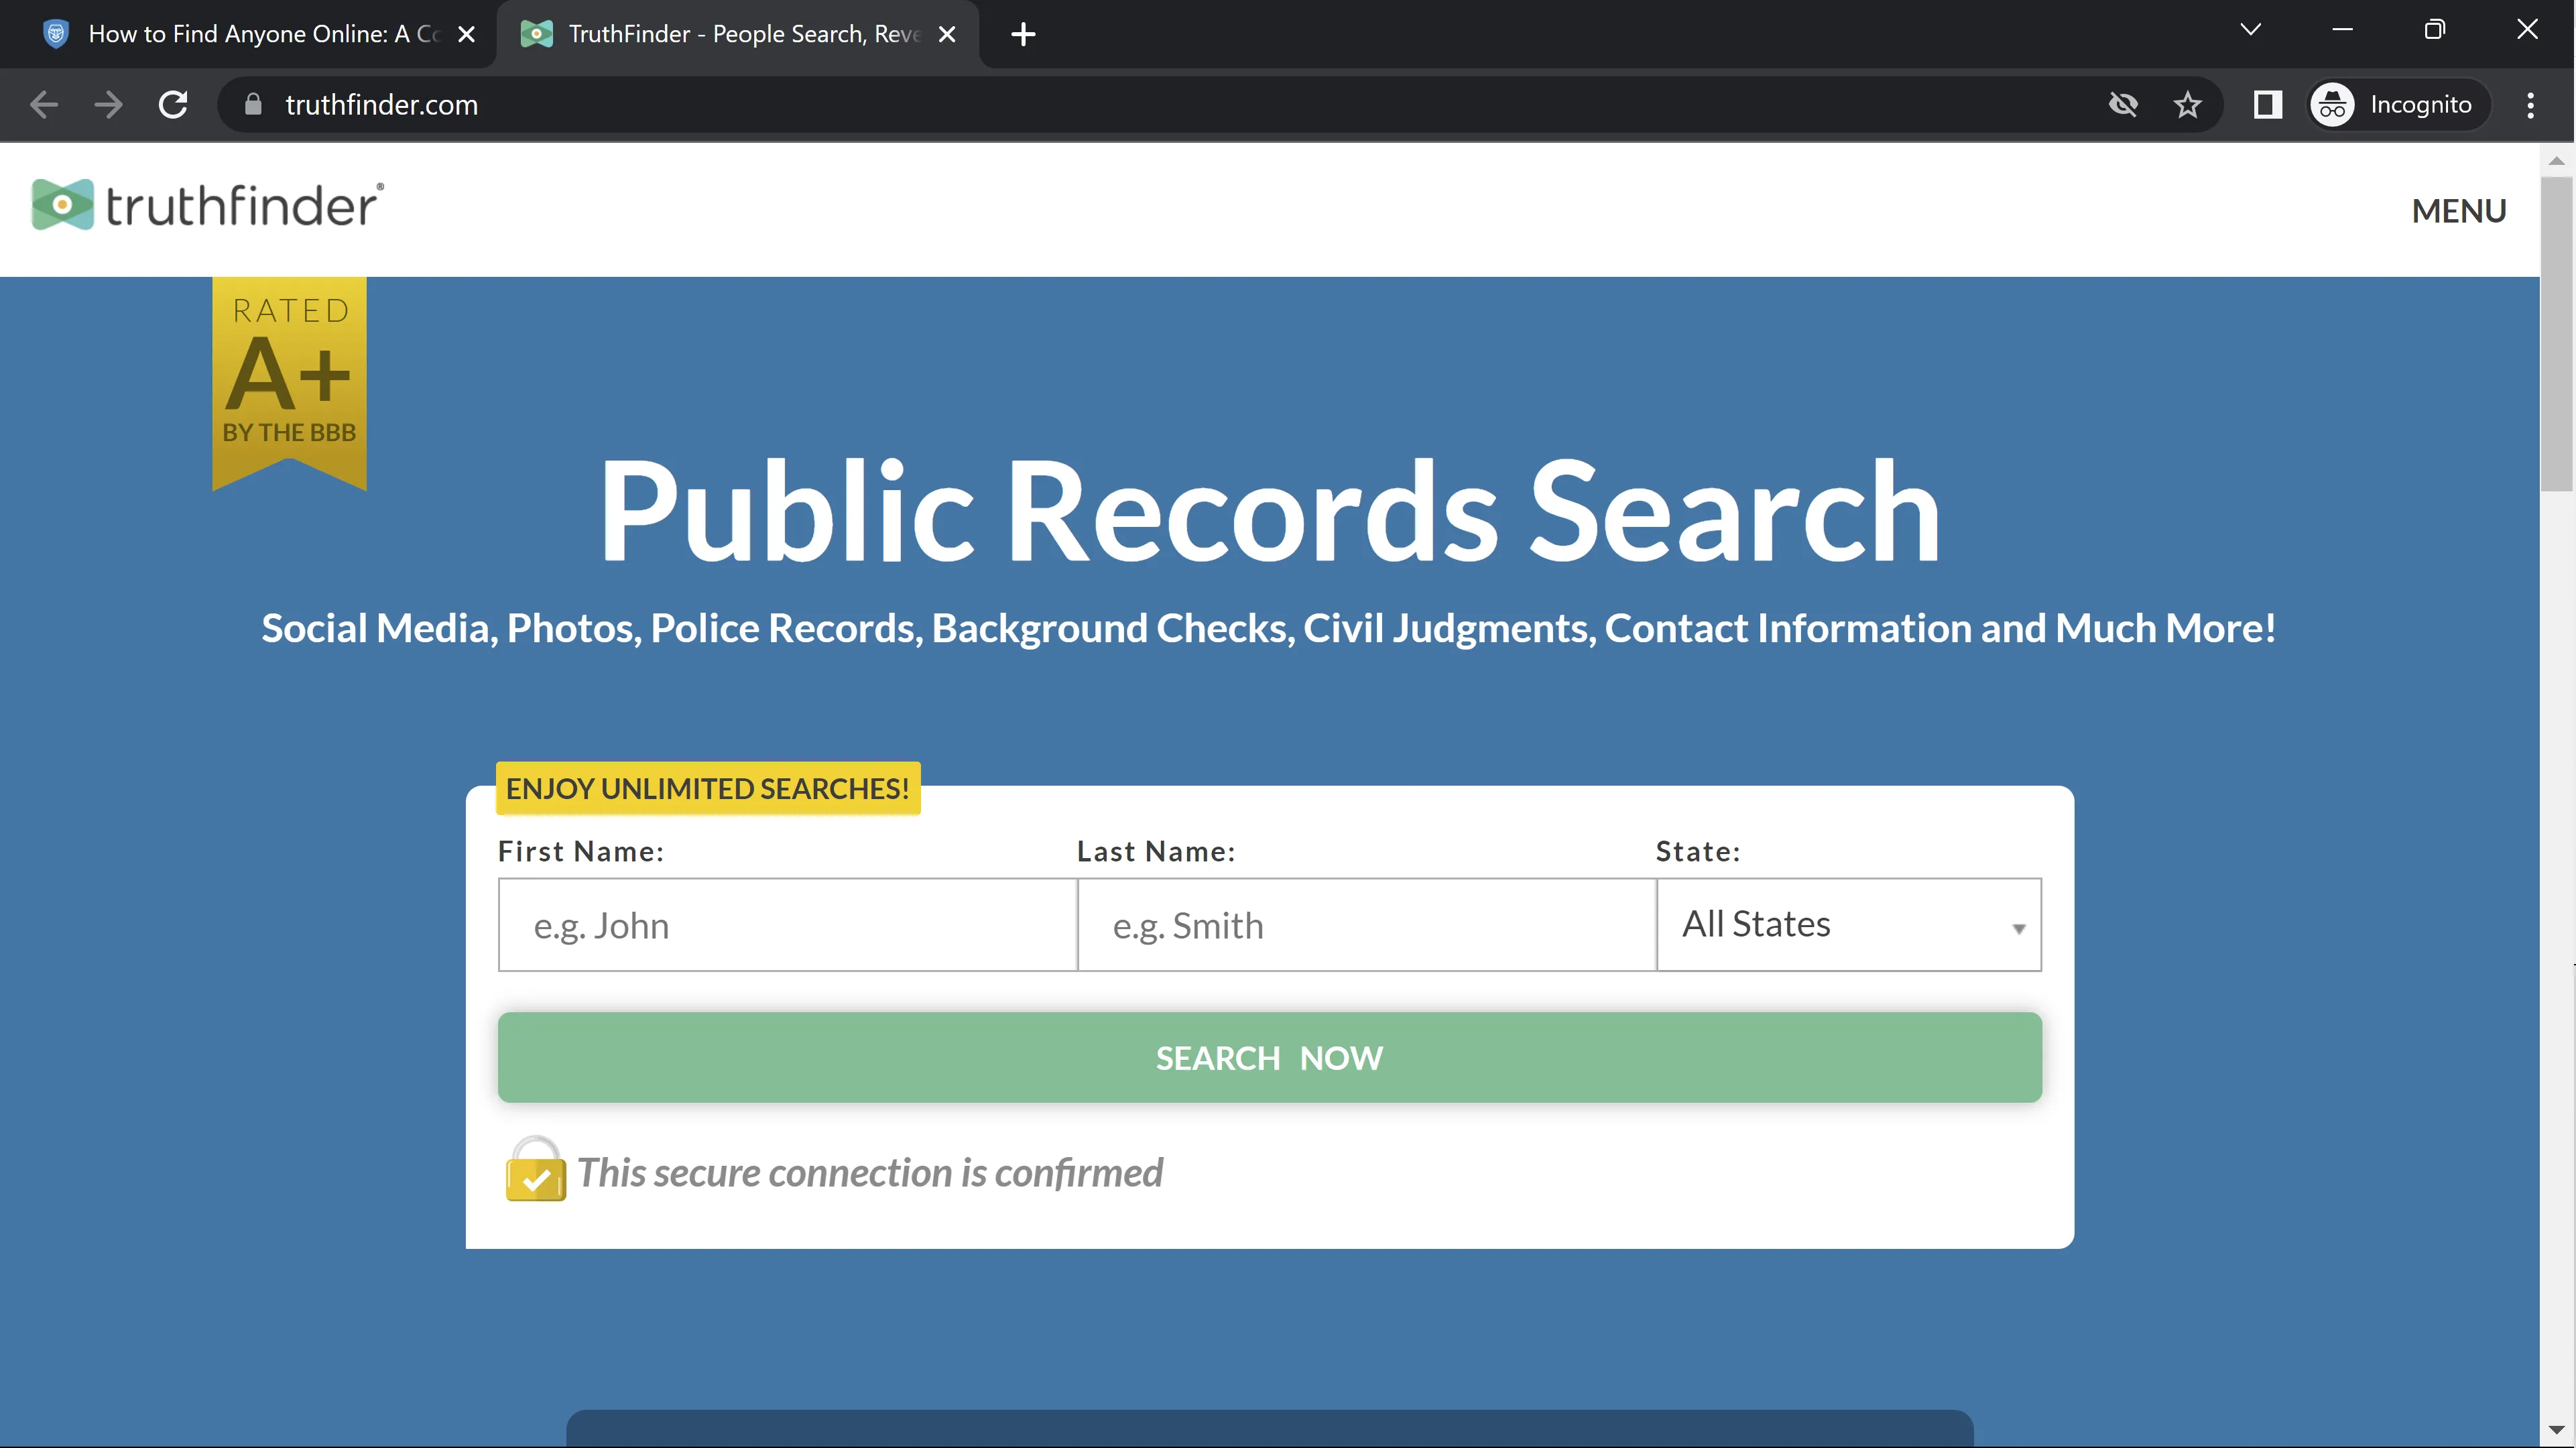Image resolution: width=2576 pixels, height=1448 pixels.
Task: Click the Last Name input field
Action: click(1366, 925)
